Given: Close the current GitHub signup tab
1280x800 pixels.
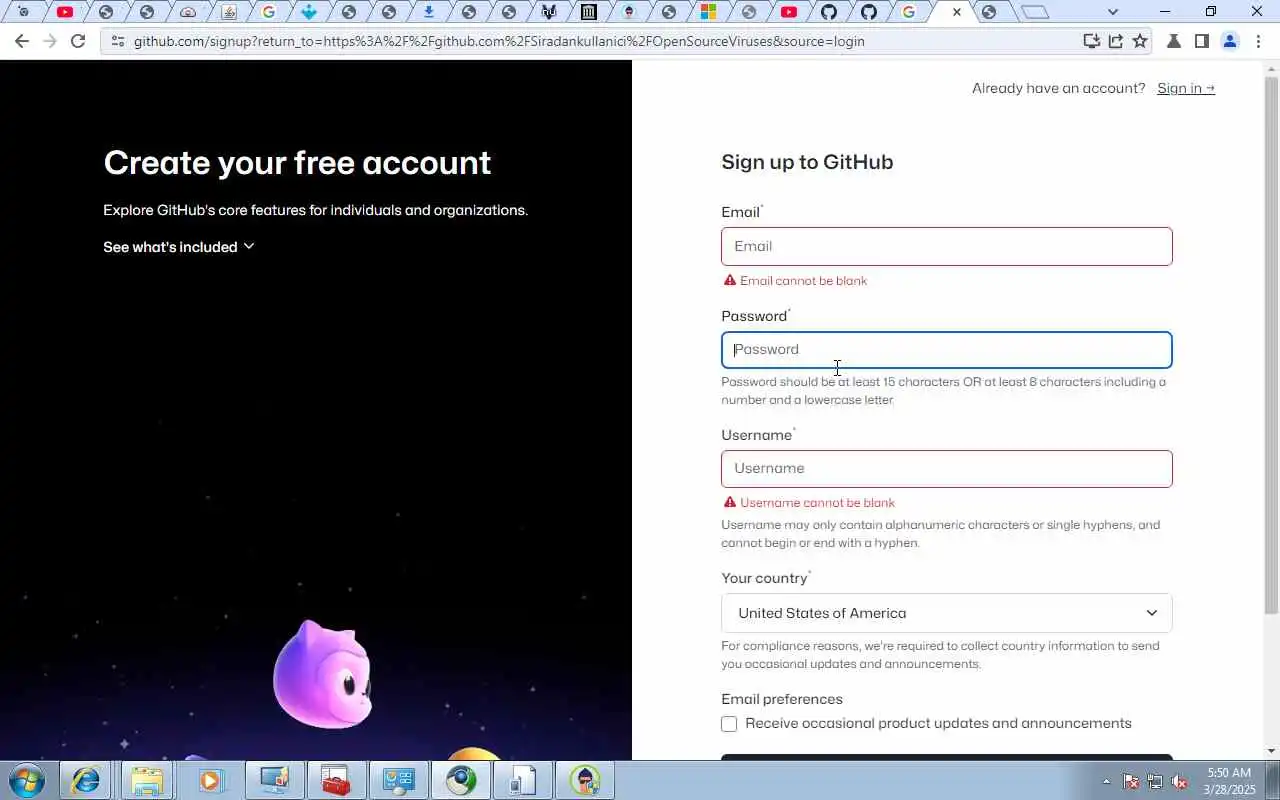Looking at the screenshot, I should tap(957, 12).
